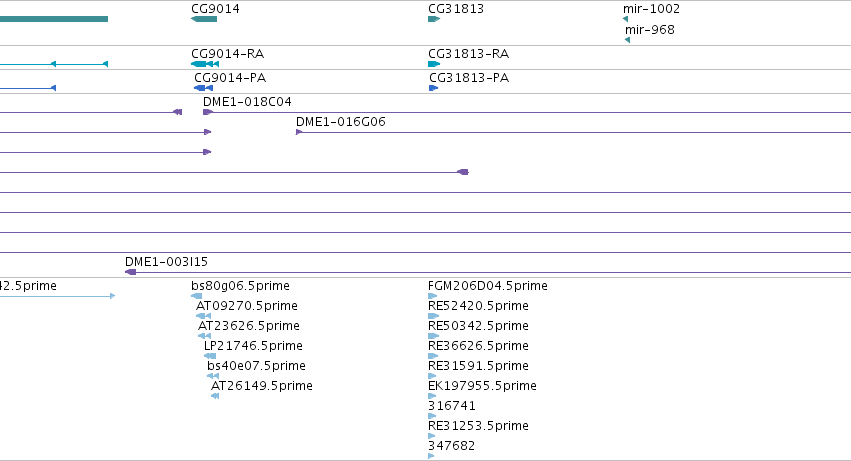The width and height of the screenshot is (851, 461).
Task: Click the 347682 EST arrow glyph
Action: 431,456
